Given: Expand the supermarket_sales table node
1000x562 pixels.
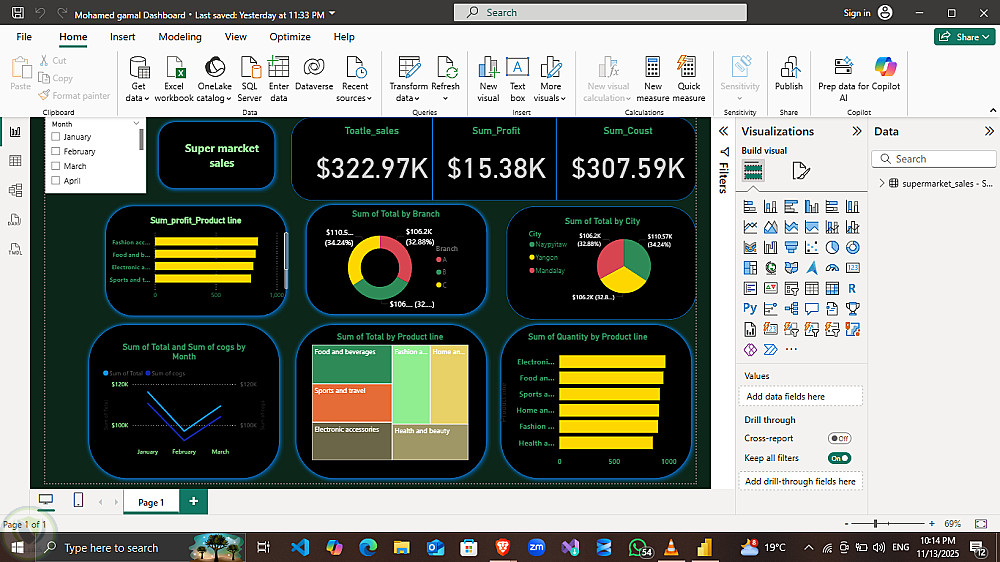Looking at the screenshot, I should pyautogui.click(x=882, y=184).
